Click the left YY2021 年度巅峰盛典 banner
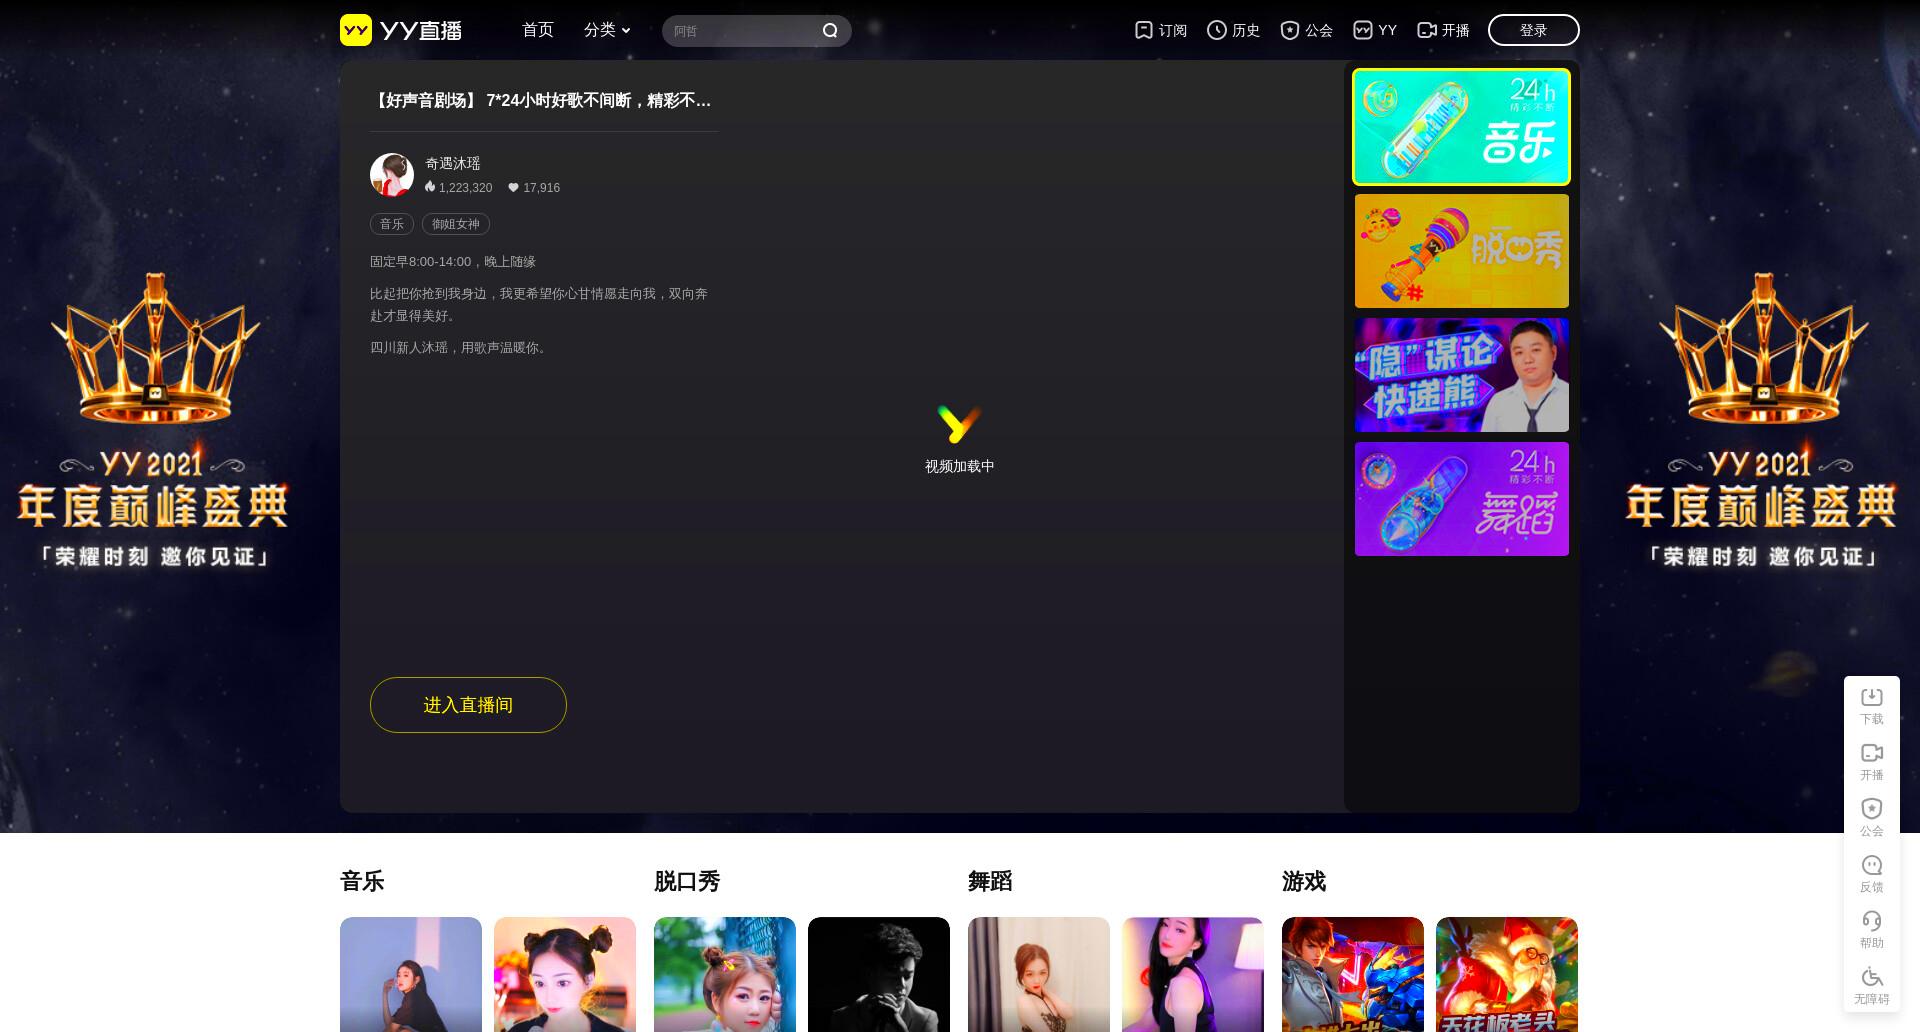The height and width of the screenshot is (1032, 1920). click(x=153, y=420)
